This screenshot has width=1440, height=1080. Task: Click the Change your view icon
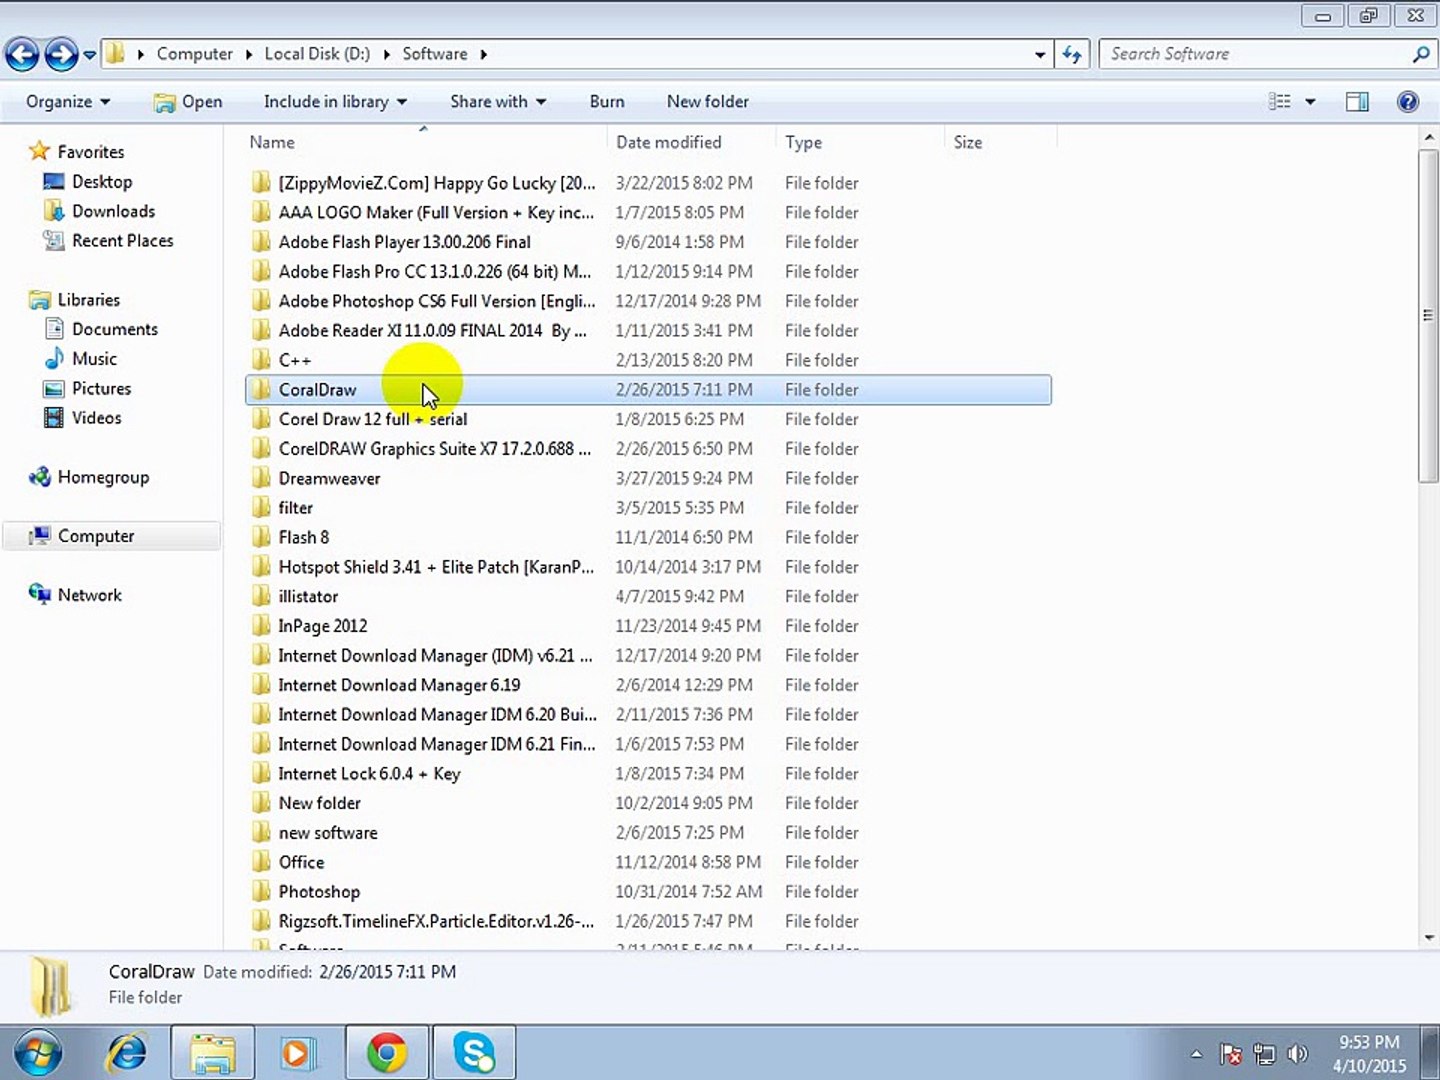[1279, 101]
